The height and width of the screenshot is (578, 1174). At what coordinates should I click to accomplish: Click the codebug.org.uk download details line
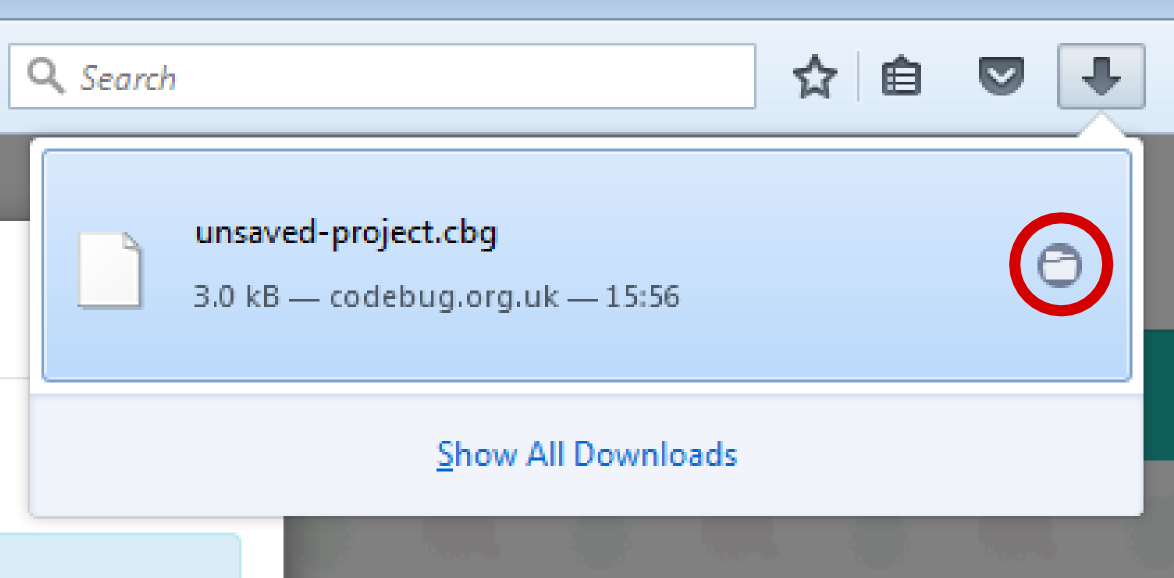click(437, 298)
